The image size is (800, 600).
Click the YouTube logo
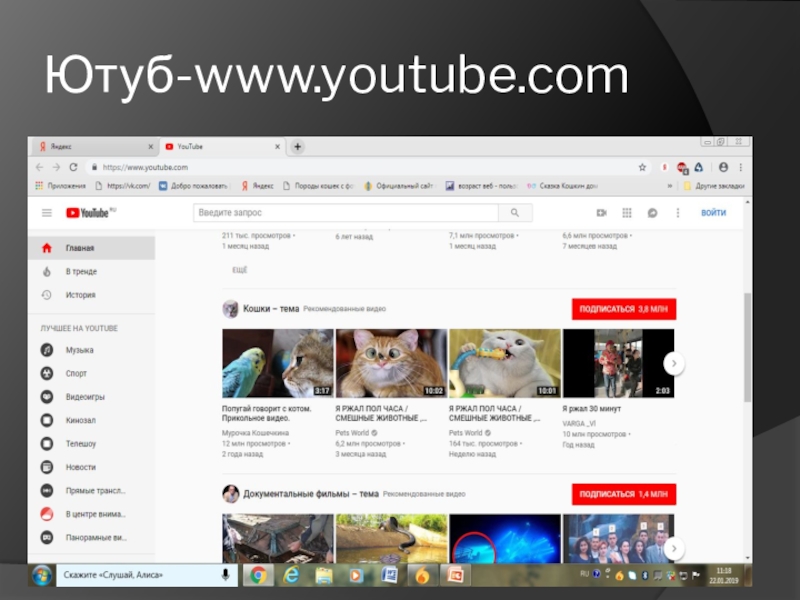click(x=90, y=213)
